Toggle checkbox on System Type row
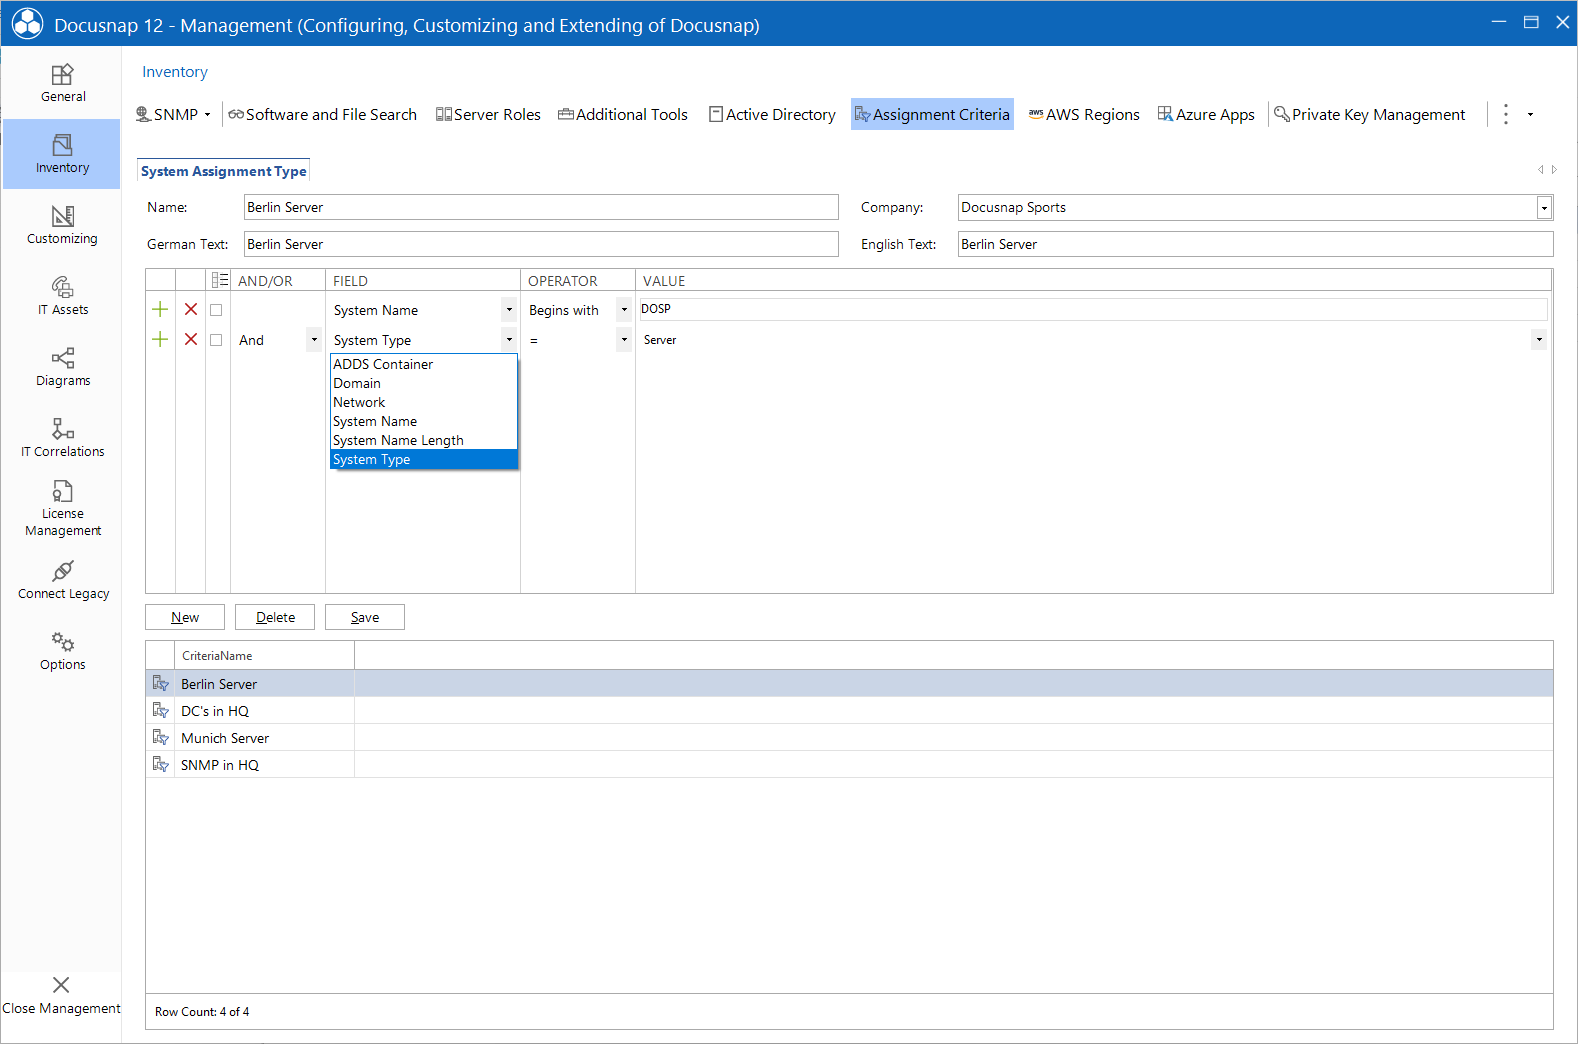The height and width of the screenshot is (1044, 1578). 216,340
